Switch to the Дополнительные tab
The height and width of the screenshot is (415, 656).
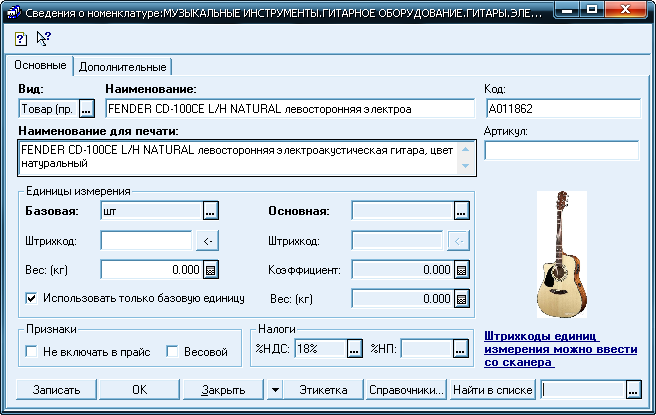[123, 67]
